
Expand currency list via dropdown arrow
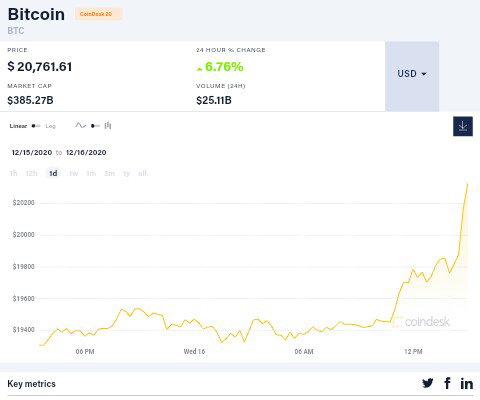(x=424, y=74)
